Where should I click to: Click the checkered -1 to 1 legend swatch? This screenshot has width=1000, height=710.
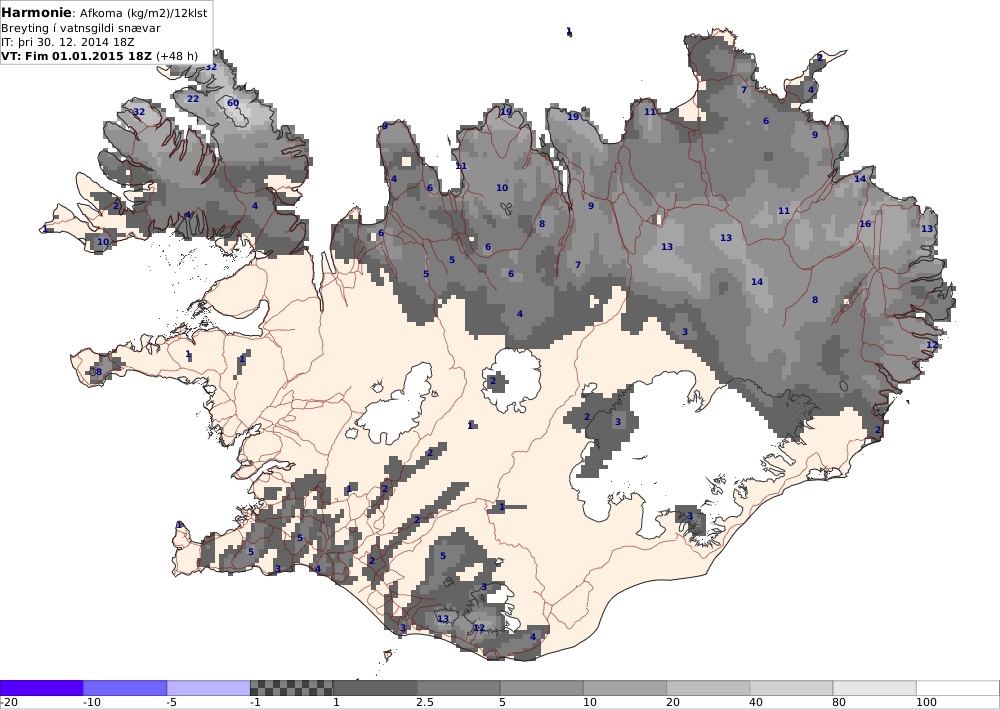(x=291, y=688)
